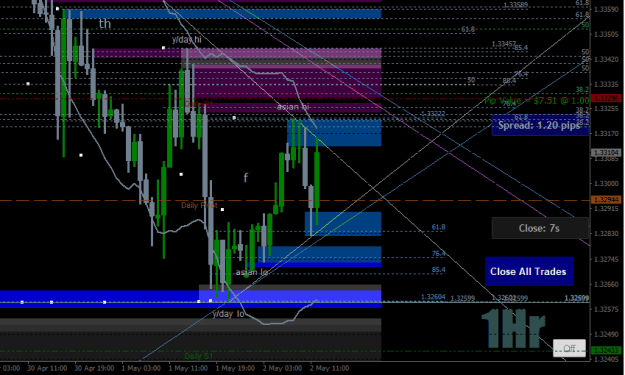This screenshot has height=375, width=625.
Task: Click the 1.33222 level value label
Action: (433, 114)
